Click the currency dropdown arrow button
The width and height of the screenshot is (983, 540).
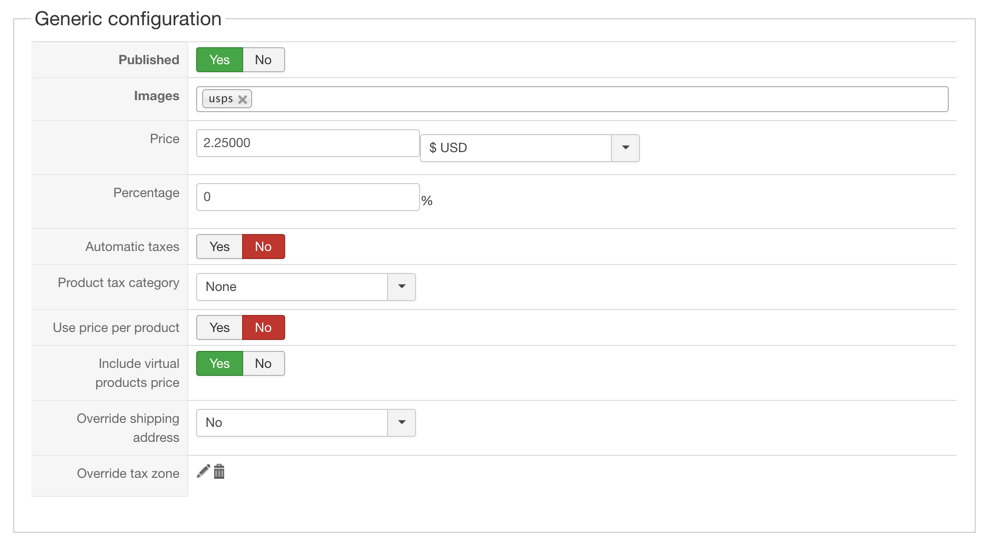pyautogui.click(x=625, y=148)
